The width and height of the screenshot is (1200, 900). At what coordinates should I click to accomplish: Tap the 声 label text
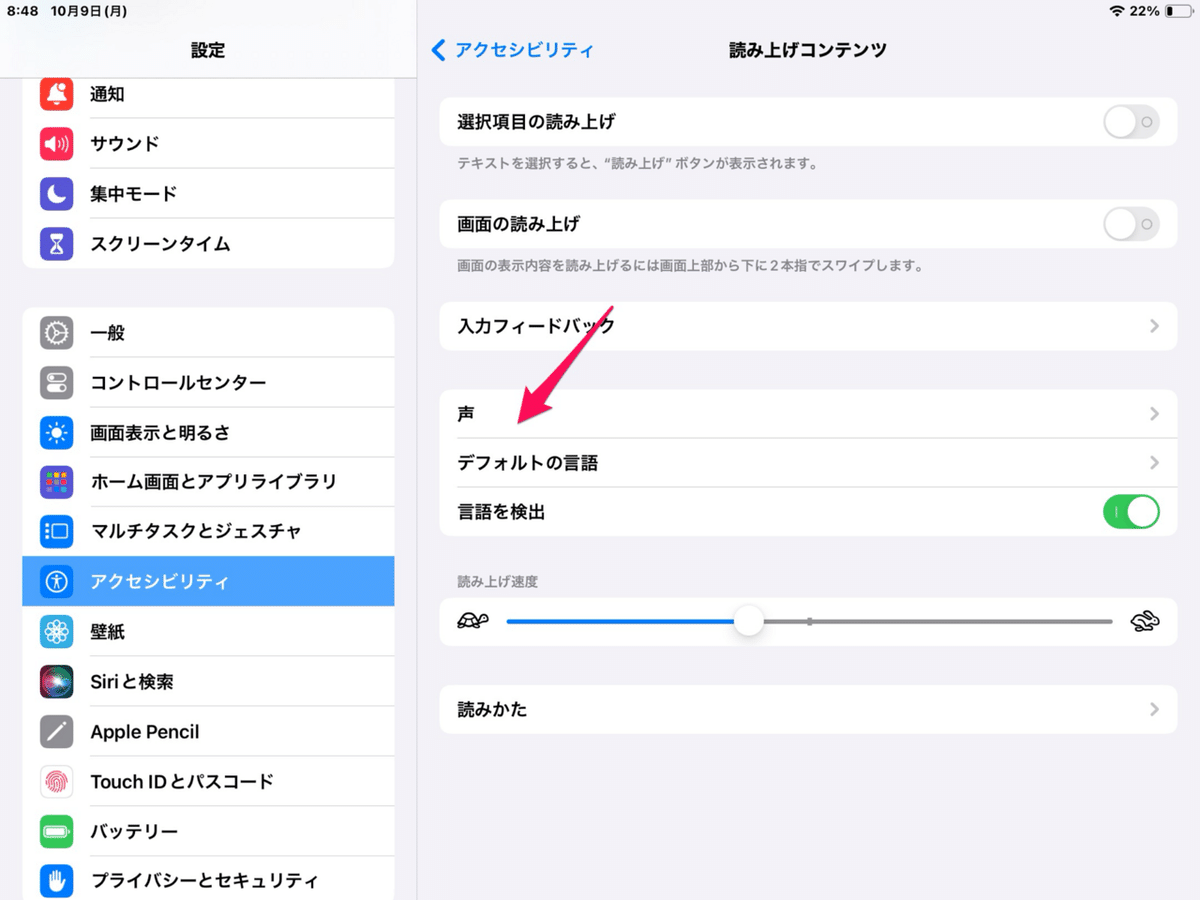click(x=466, y=414)
